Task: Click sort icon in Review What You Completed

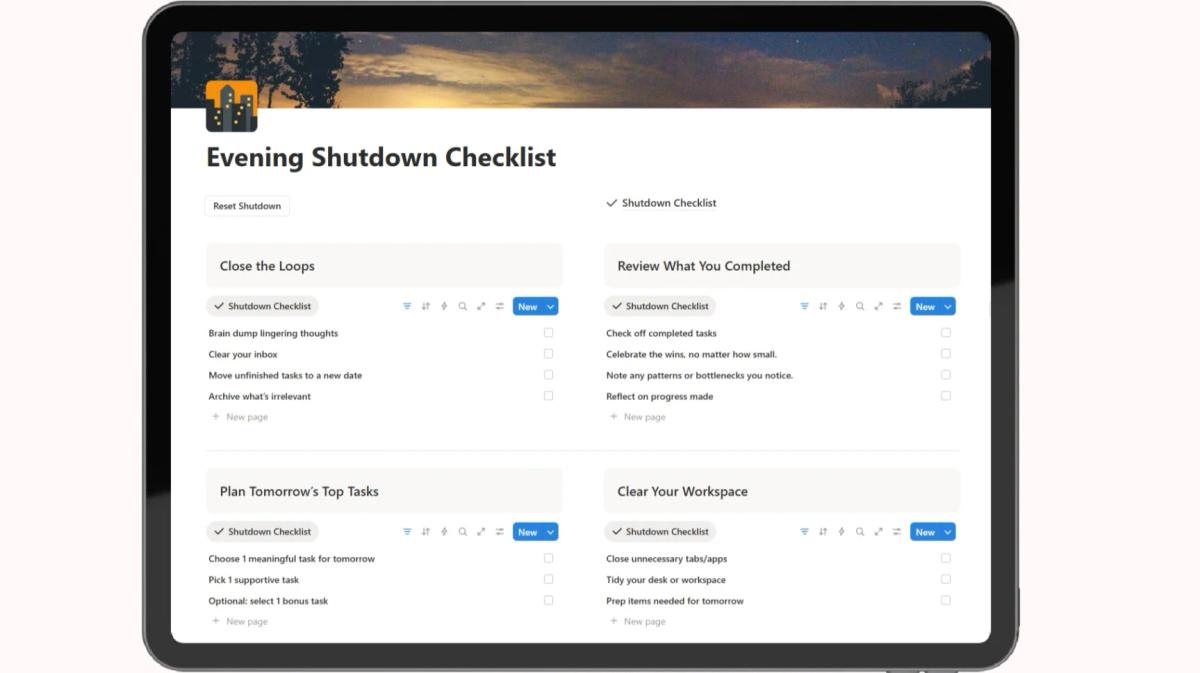Action: [x=823, y=307]
